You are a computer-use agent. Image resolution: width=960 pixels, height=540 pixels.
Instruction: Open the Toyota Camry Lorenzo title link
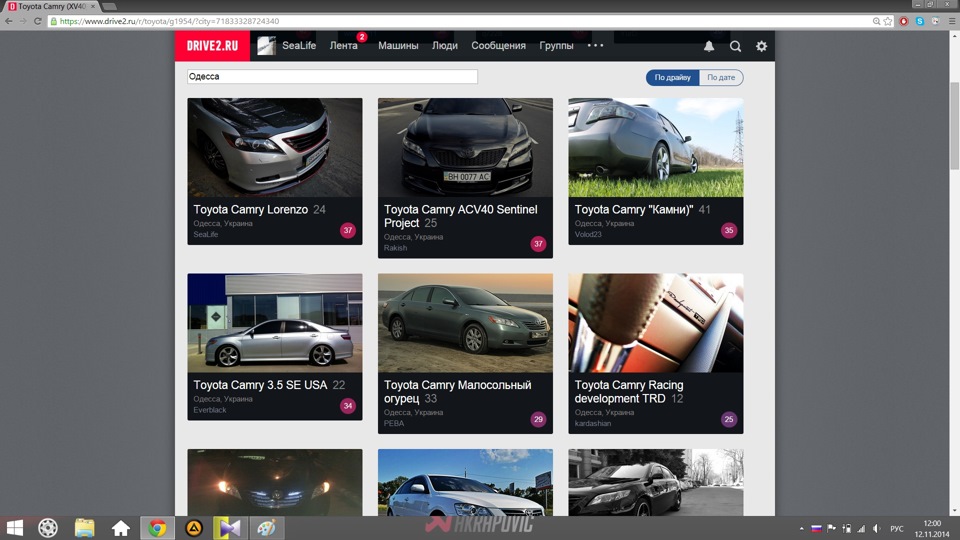click(250, 209)
